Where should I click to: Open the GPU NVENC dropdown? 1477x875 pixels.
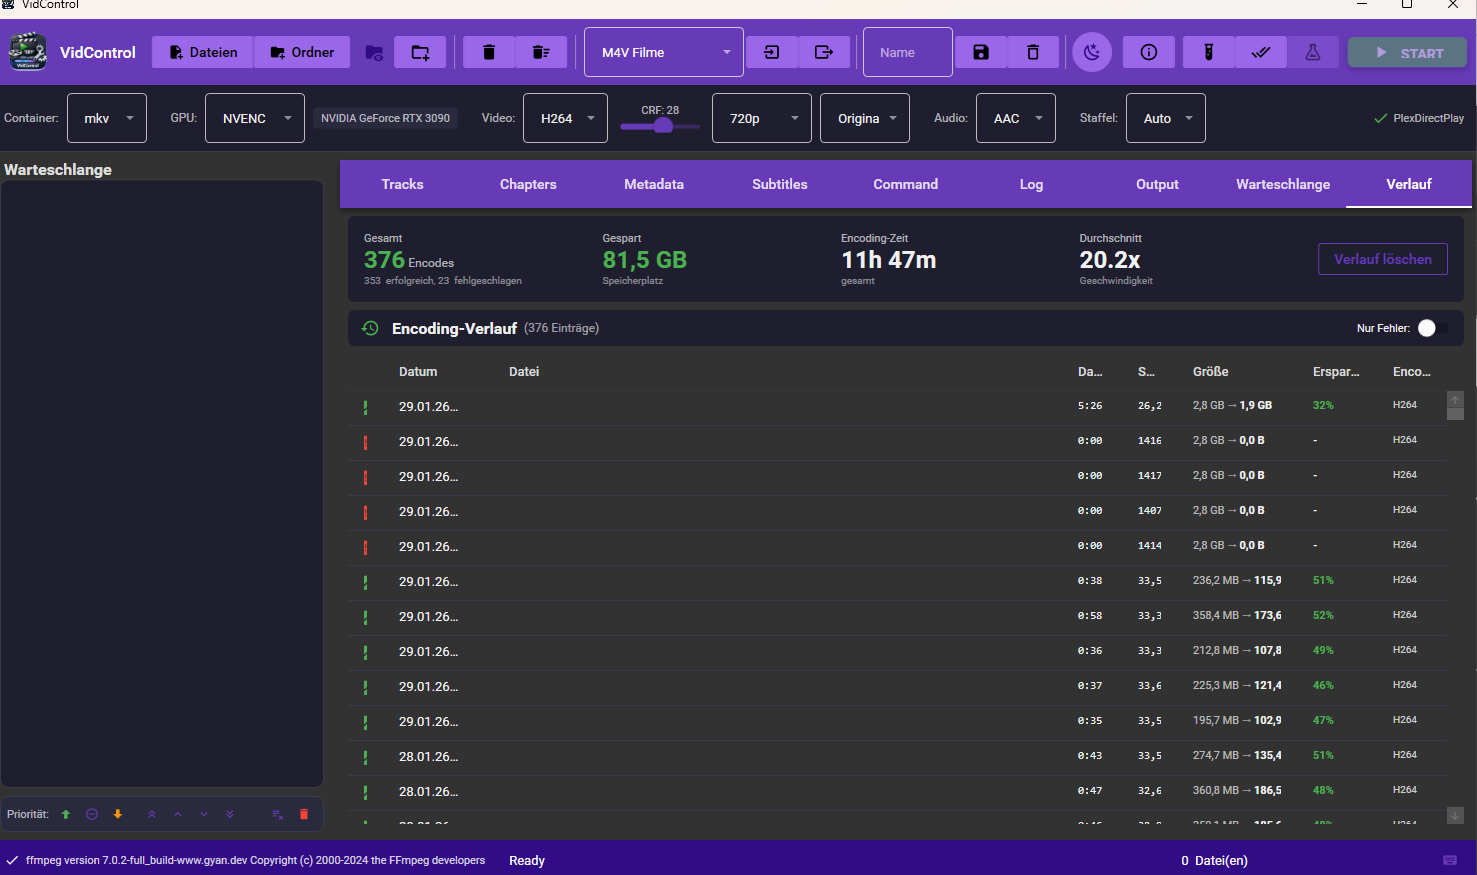click(x=255, y=118)
